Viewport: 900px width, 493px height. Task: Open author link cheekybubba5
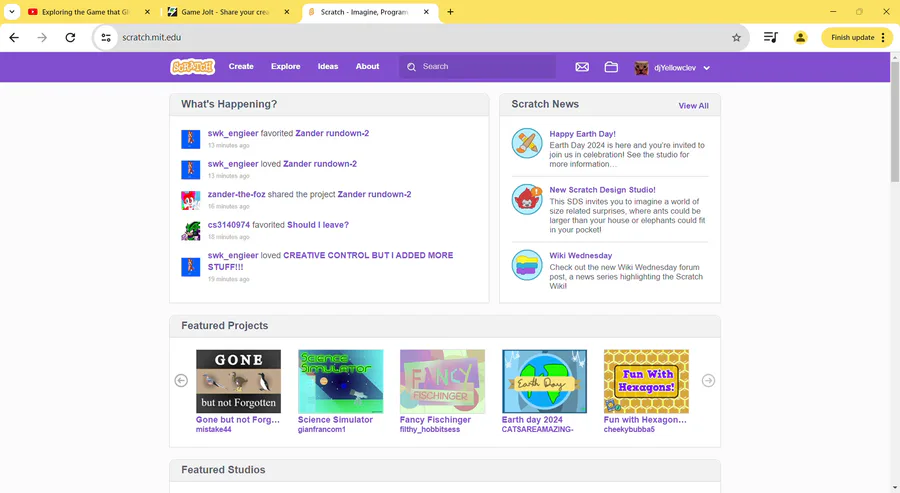point(629,429)
